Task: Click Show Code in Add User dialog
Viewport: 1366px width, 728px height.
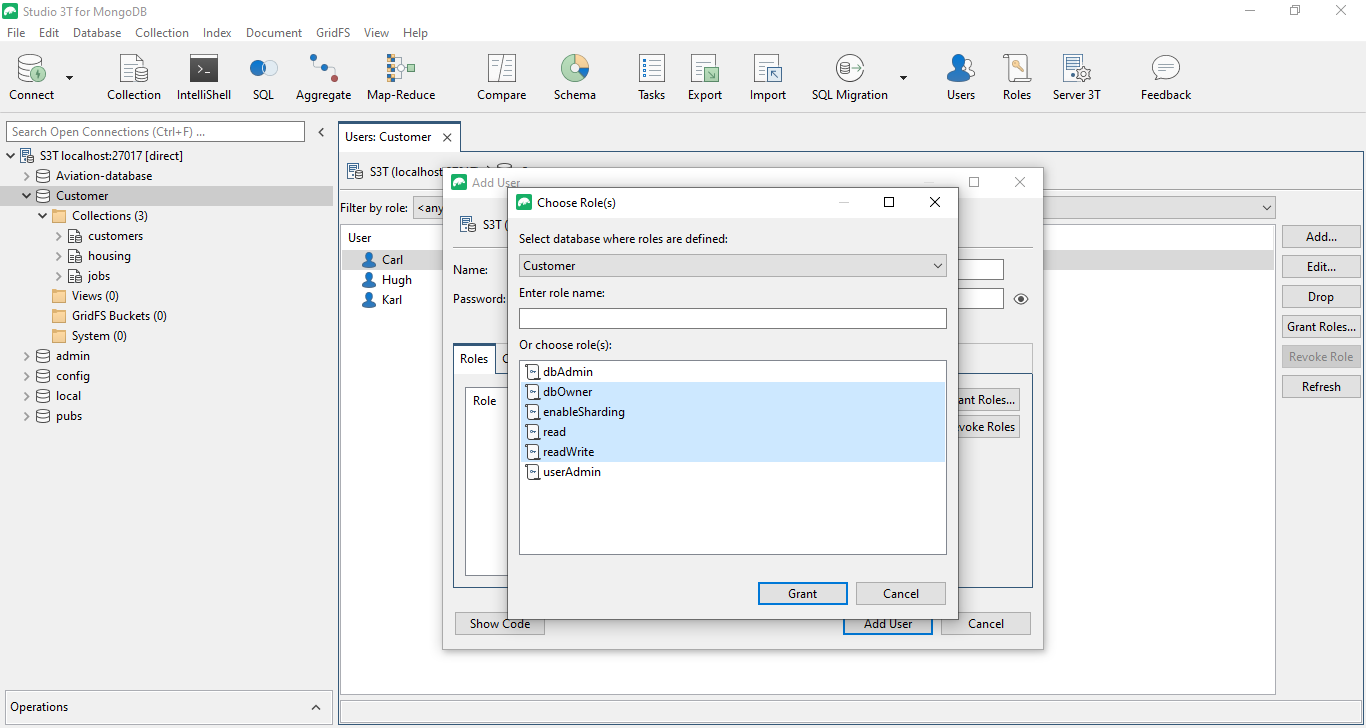Action: [500, 624]
